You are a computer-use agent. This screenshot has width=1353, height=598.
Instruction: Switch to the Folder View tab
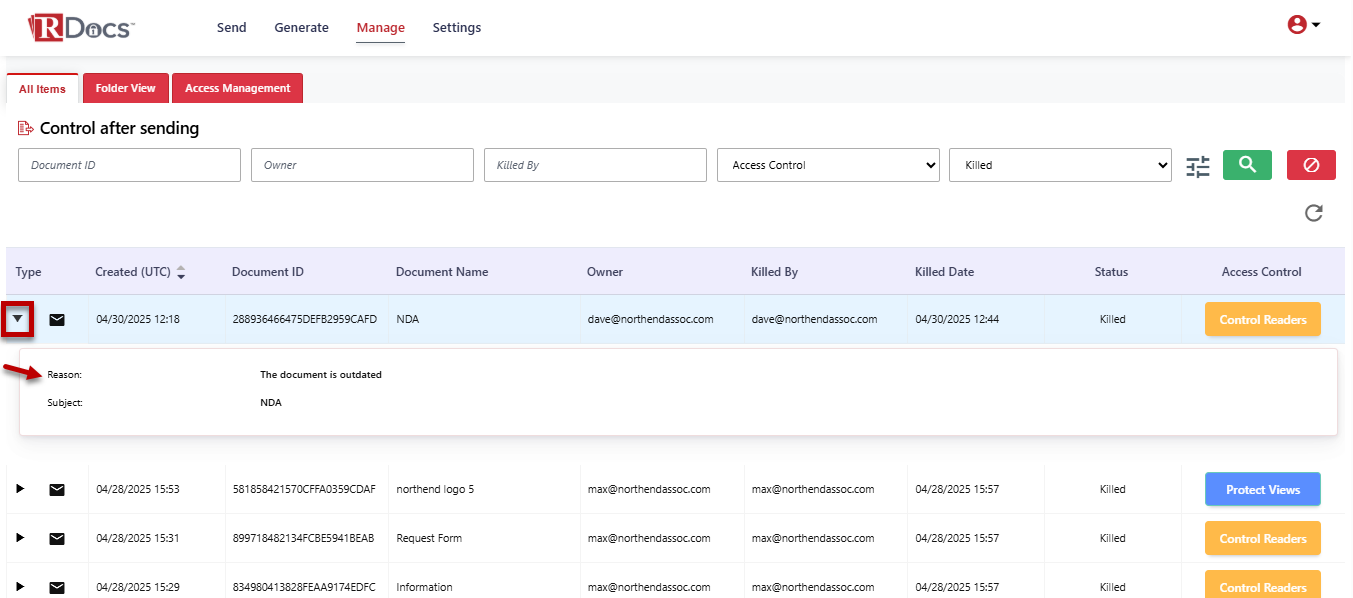tap(126, 88)
